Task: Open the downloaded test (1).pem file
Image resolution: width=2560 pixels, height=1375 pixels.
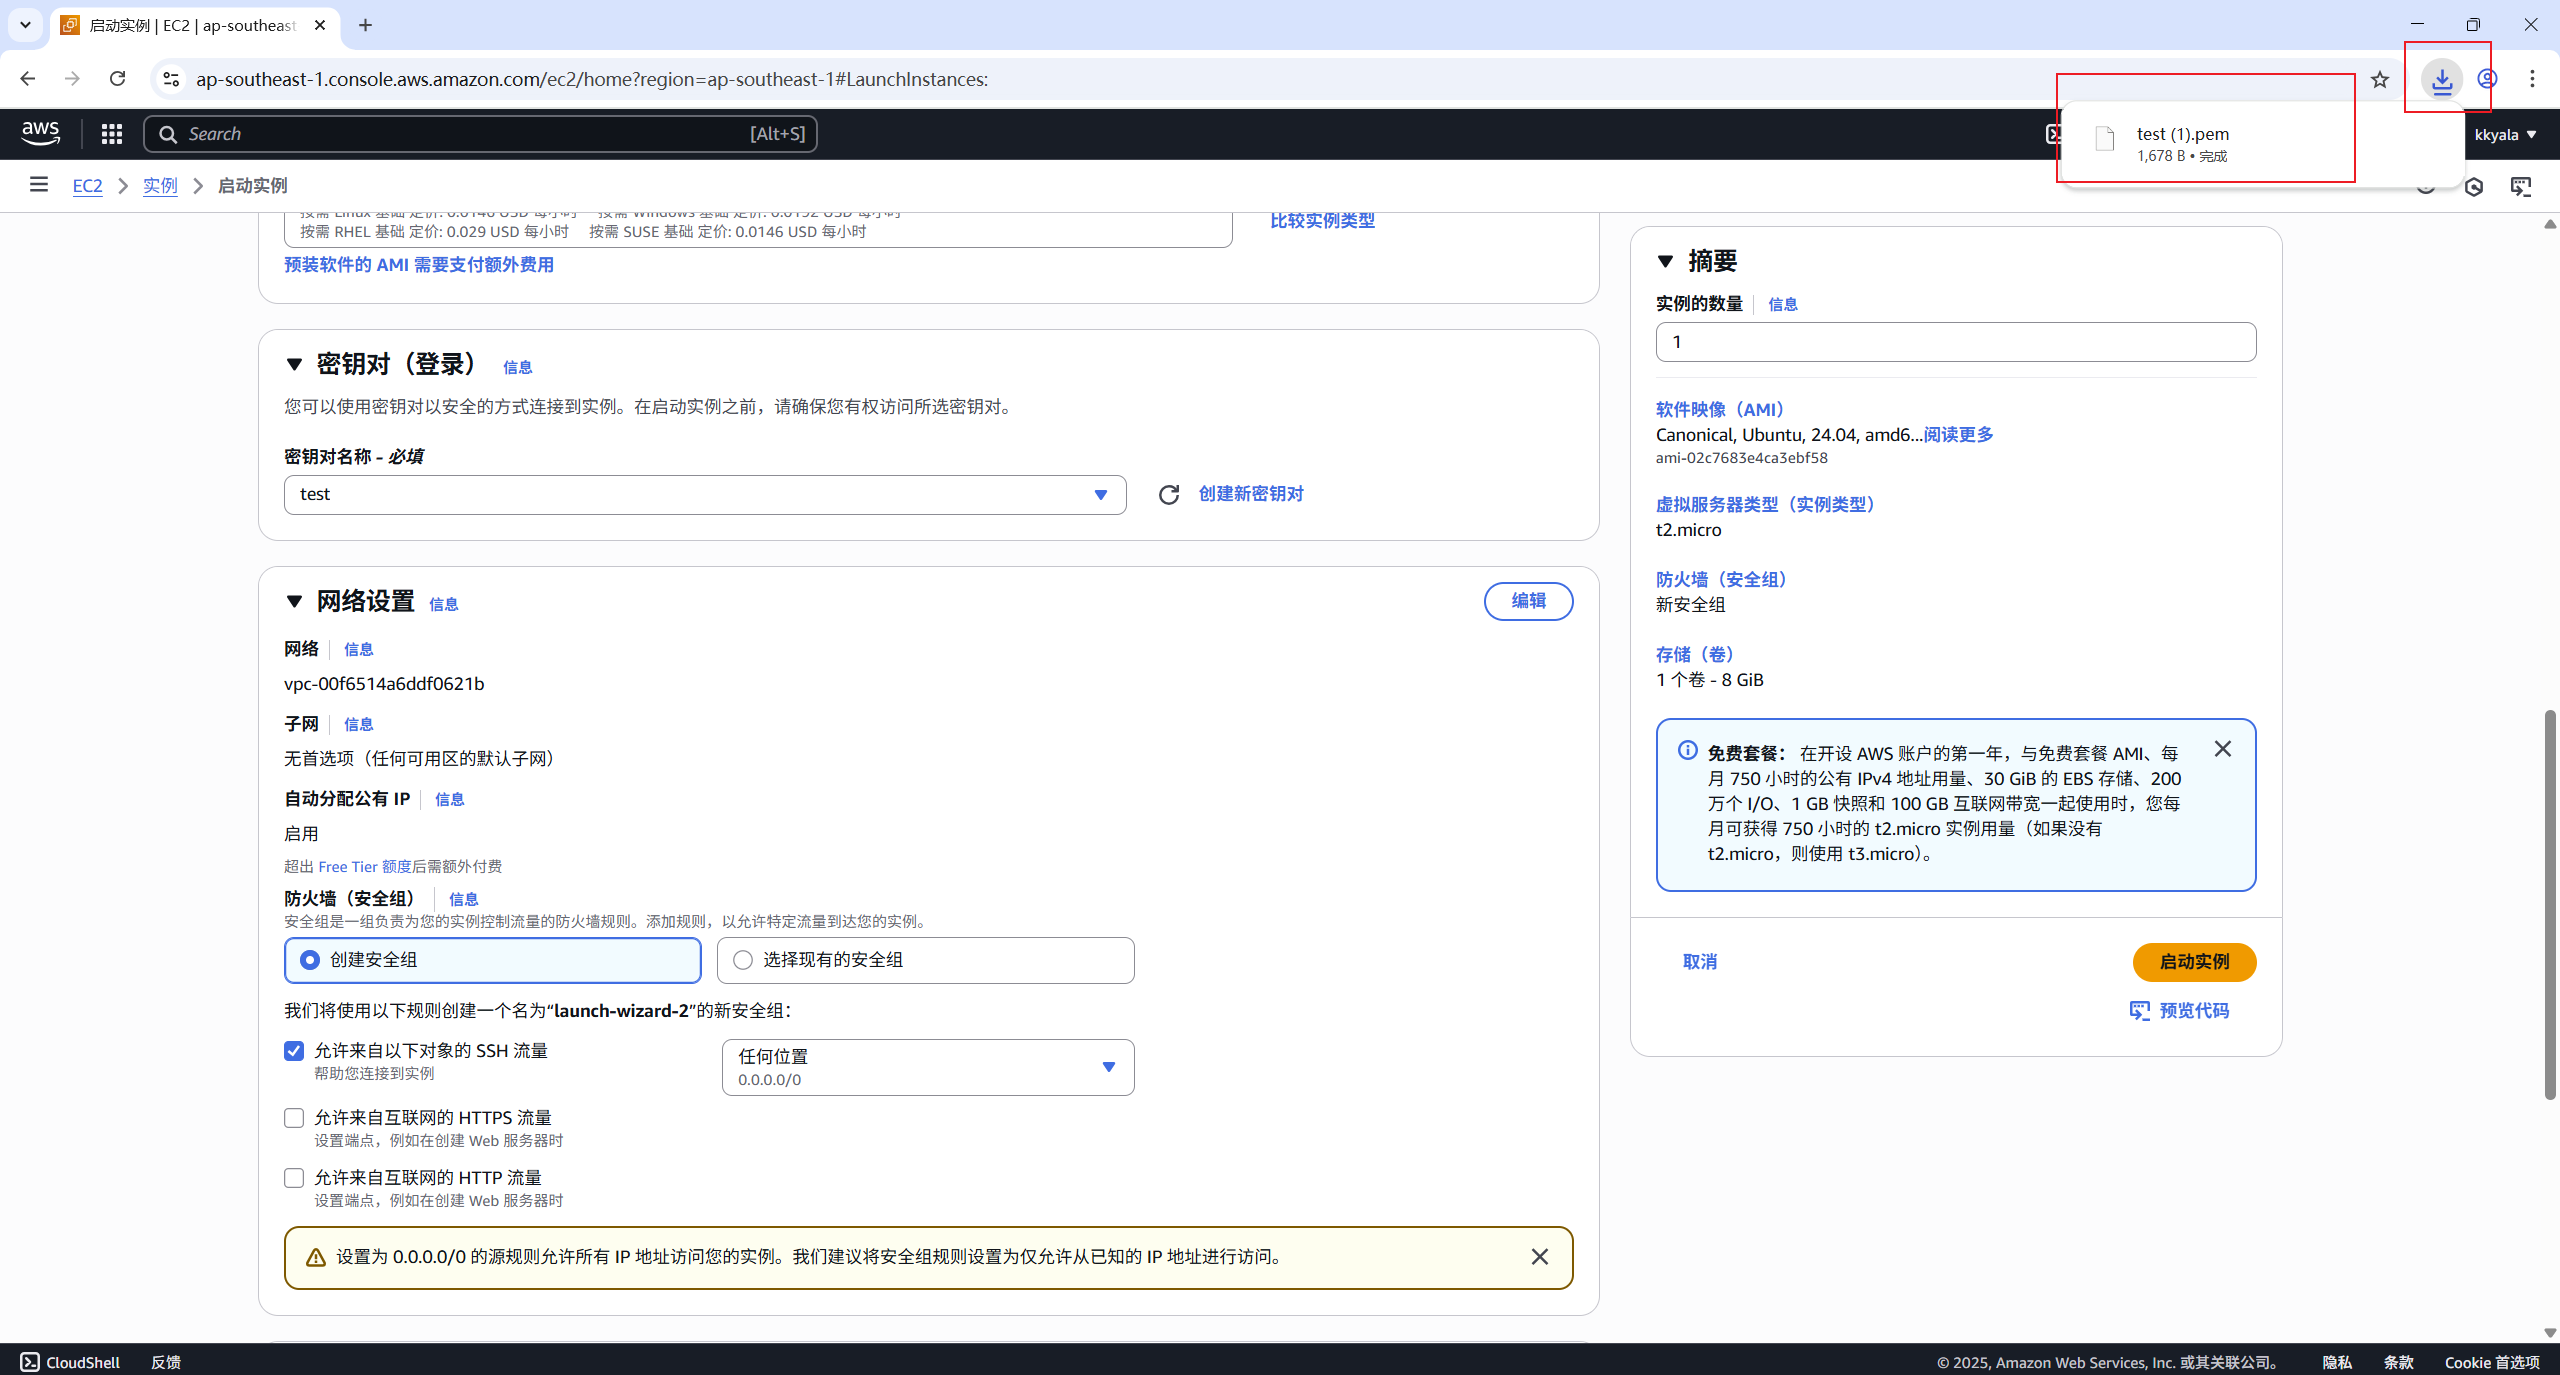Action: [x=2183, y=134]
